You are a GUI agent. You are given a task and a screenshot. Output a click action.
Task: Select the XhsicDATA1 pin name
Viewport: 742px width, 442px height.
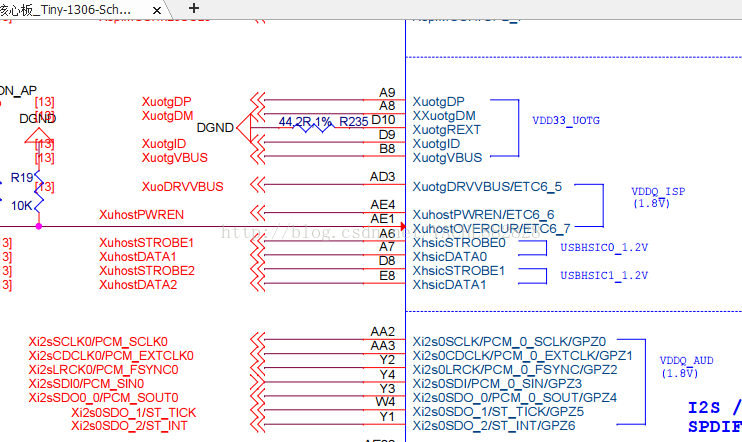pyautogui.click(x=449, y=285)
